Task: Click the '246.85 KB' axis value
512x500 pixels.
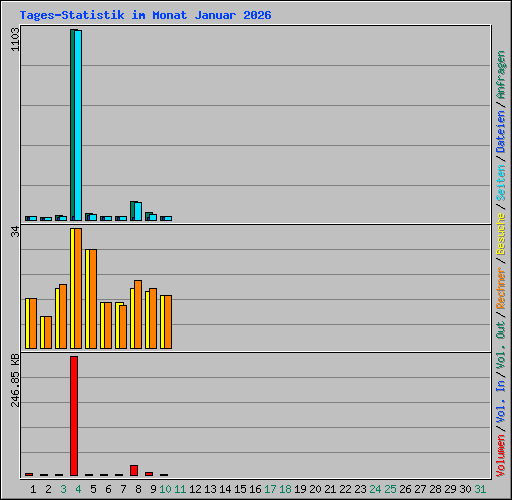Action: [15, 380]
